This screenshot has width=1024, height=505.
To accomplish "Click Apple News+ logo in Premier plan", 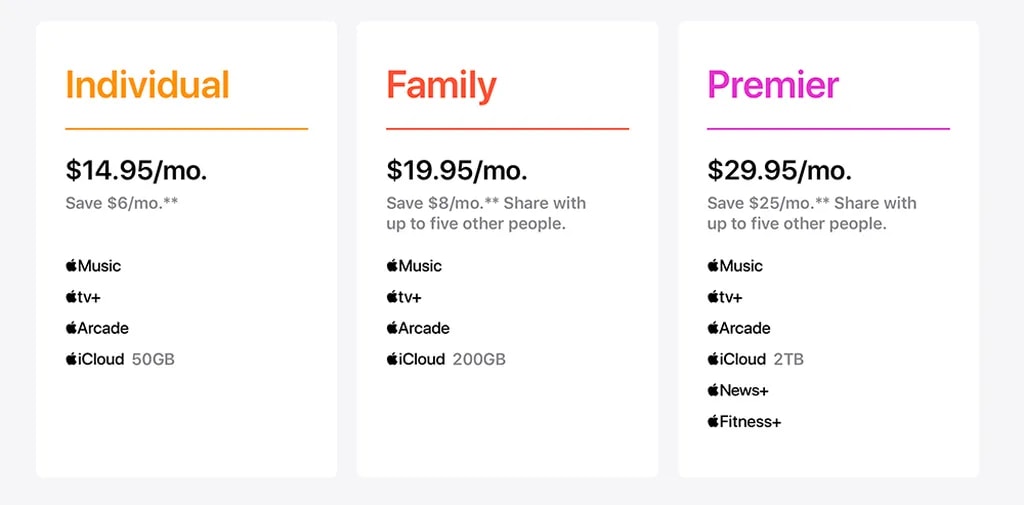I will [738, 390].
